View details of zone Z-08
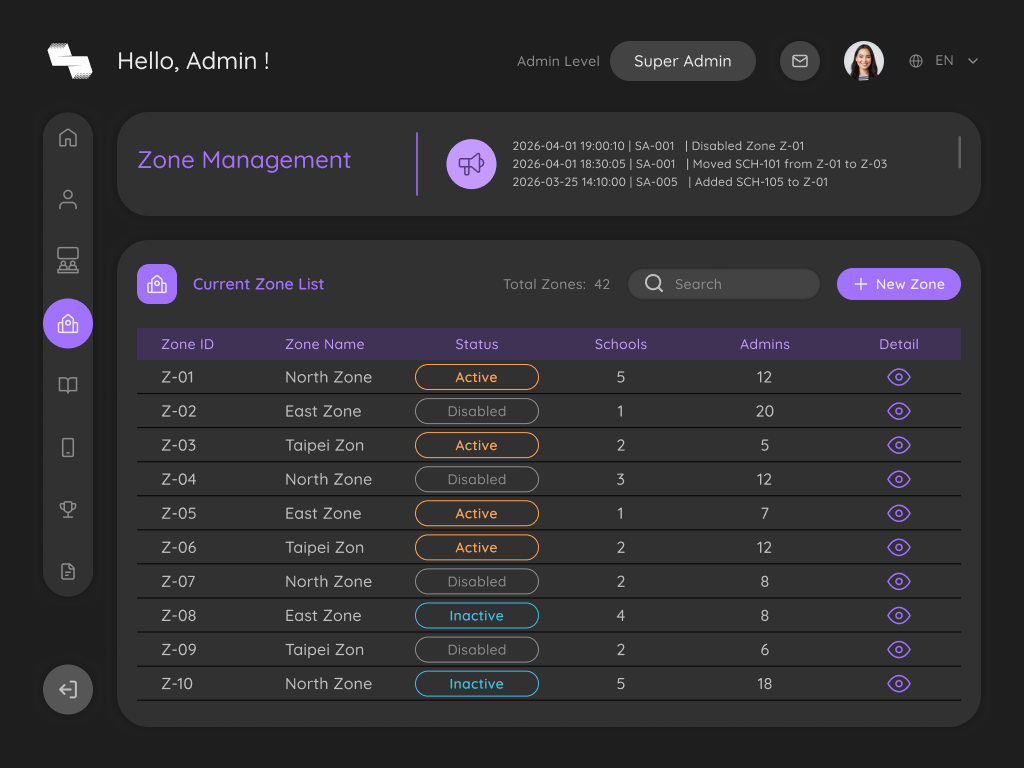 click(x=899, y=615)
